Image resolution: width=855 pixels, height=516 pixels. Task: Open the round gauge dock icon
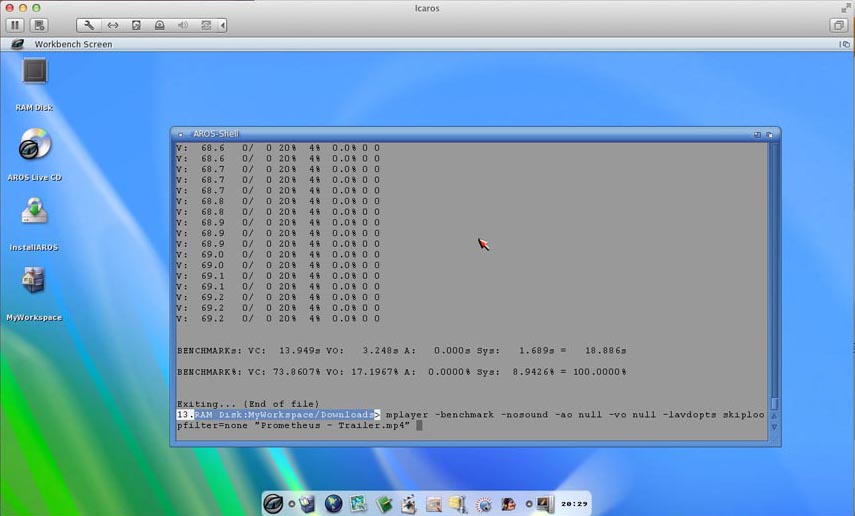483,503
